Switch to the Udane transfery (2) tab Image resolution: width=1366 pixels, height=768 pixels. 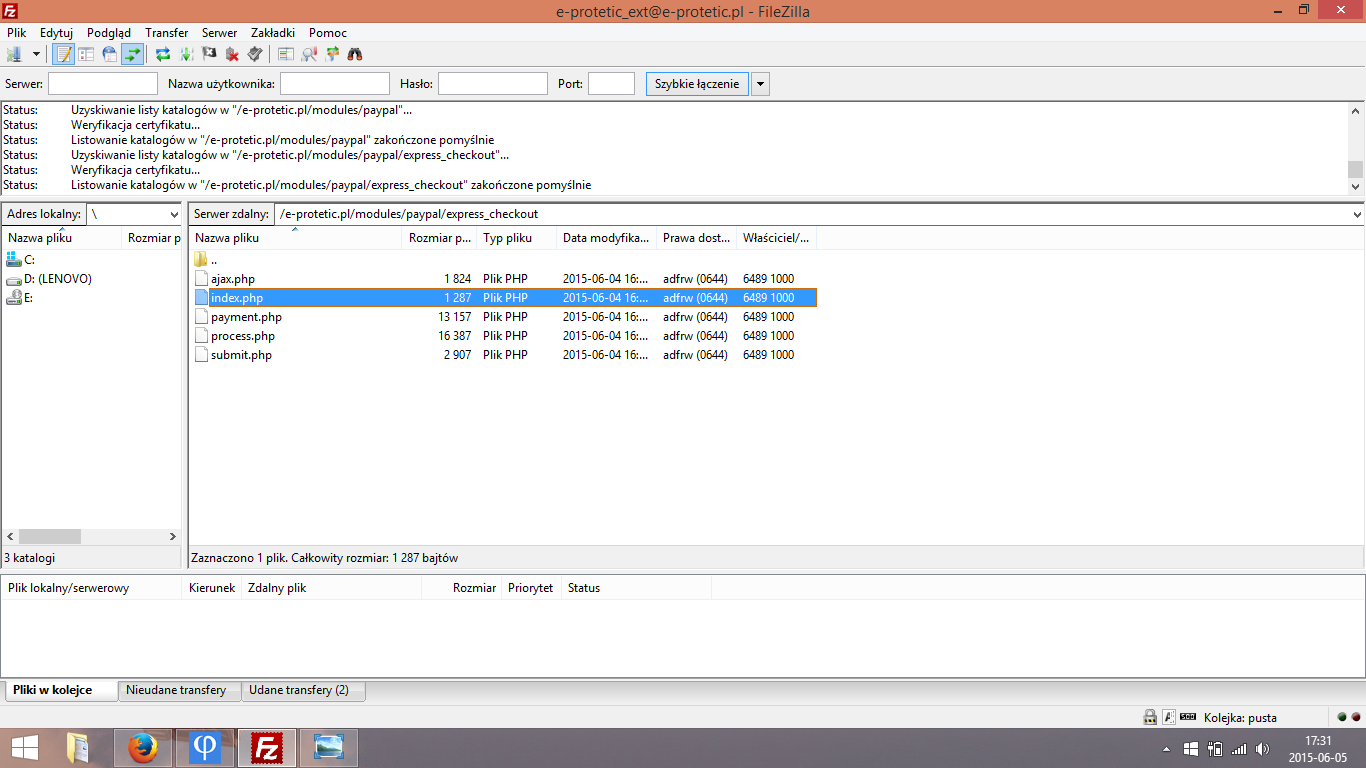303,690
